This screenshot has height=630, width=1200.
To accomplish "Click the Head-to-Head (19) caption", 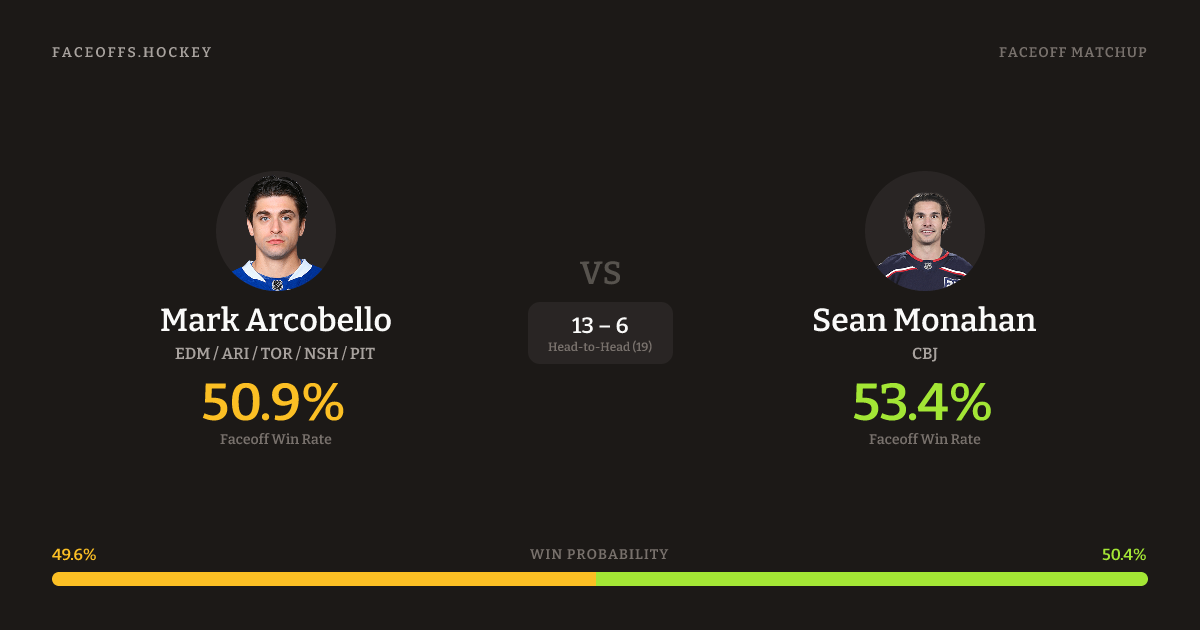I will [x=600, y=347].
